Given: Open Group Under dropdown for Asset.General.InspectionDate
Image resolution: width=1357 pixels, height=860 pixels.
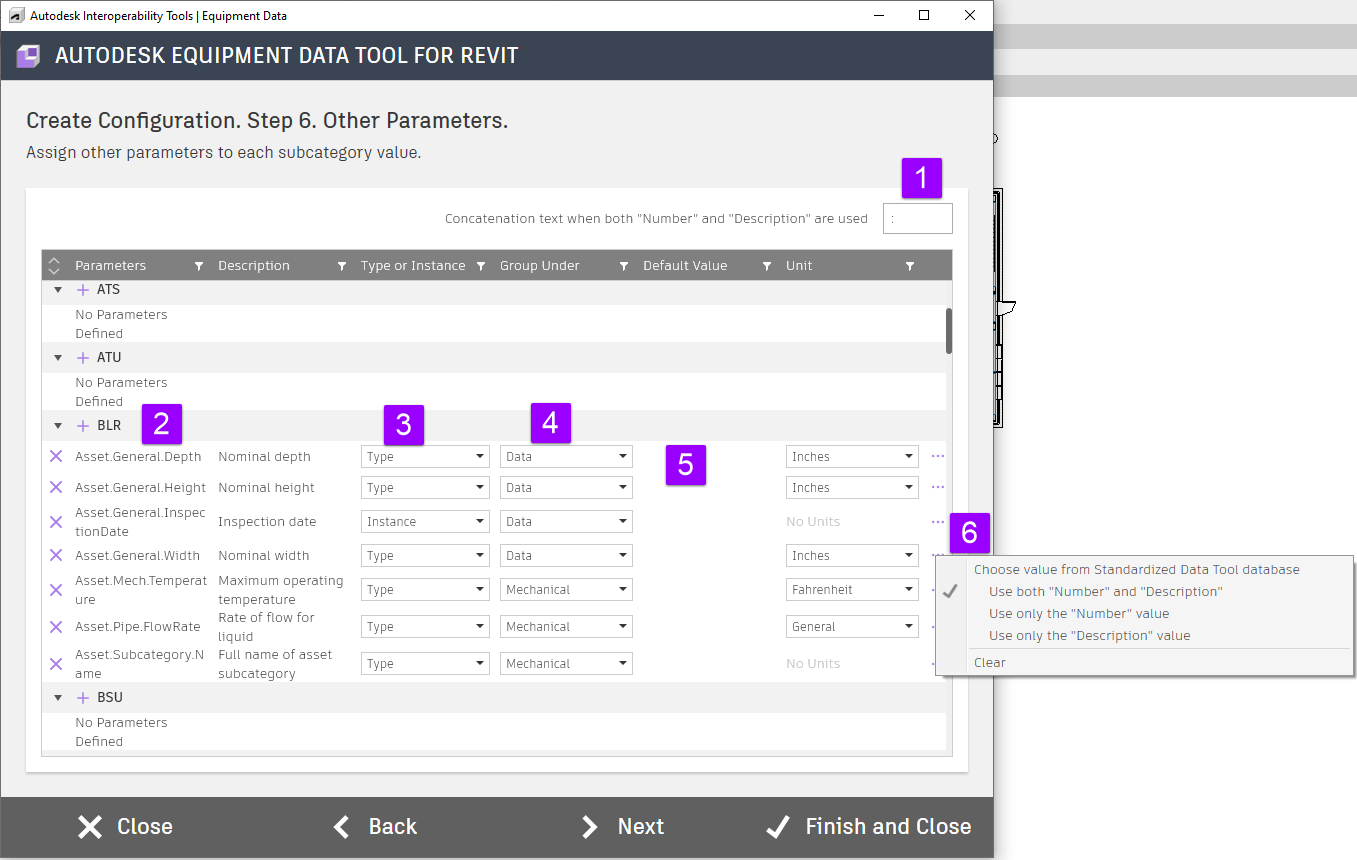Looking at the screenshot, I should click(566, 522).
